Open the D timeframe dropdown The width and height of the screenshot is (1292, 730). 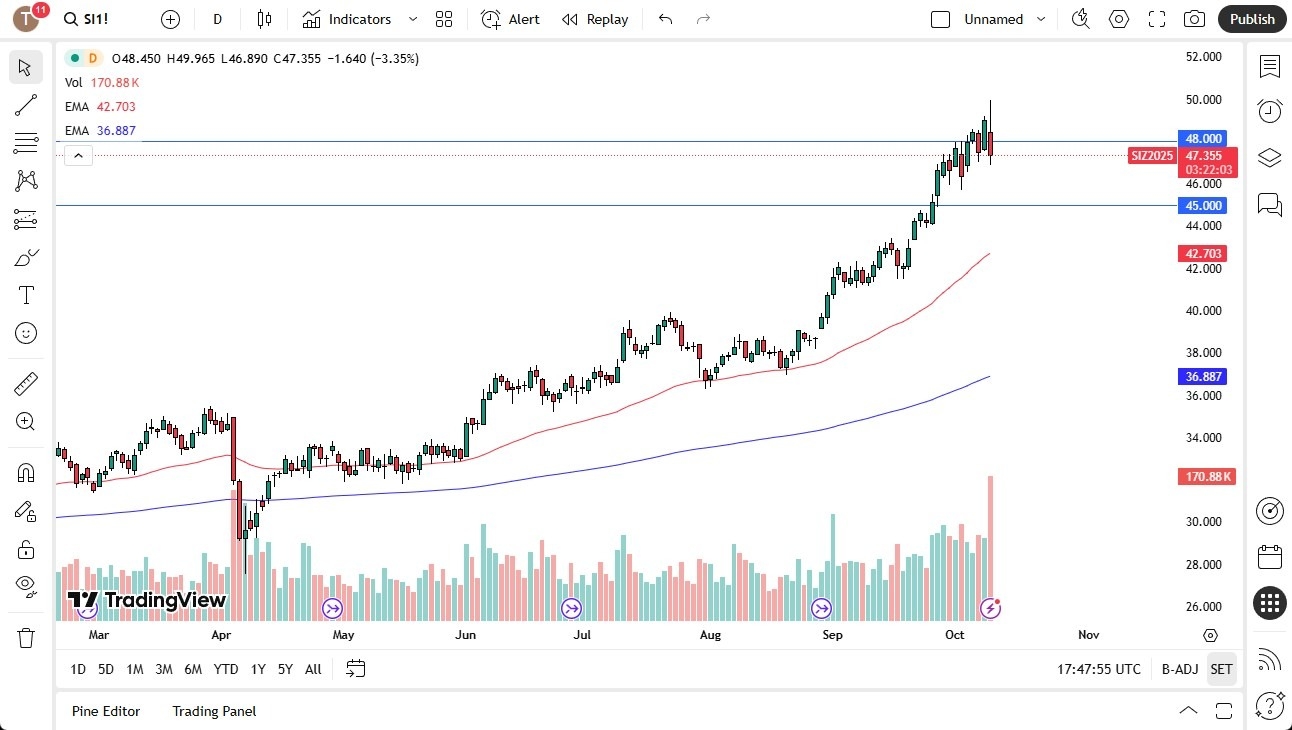coord(217,19)
